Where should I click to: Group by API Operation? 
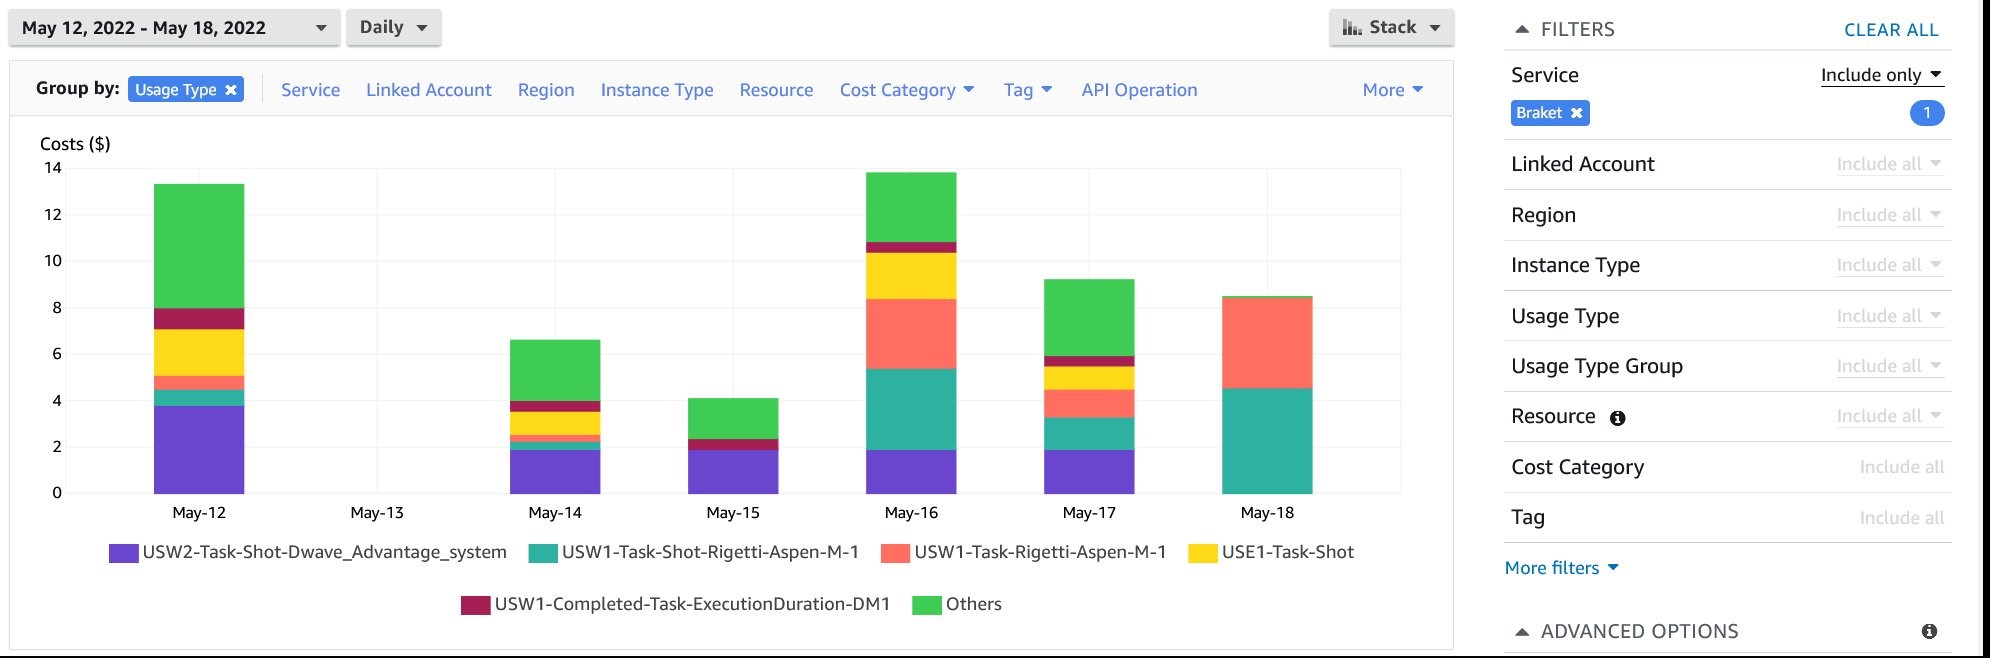(1138, 90)
